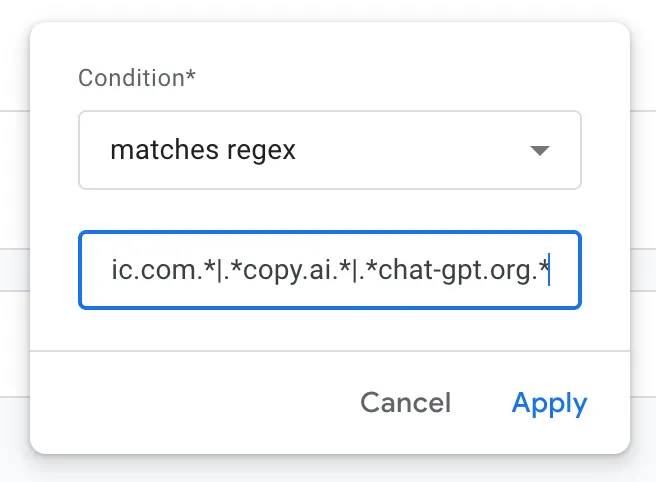Click the word 'regex' in the condition selector

tap(261, 151)
